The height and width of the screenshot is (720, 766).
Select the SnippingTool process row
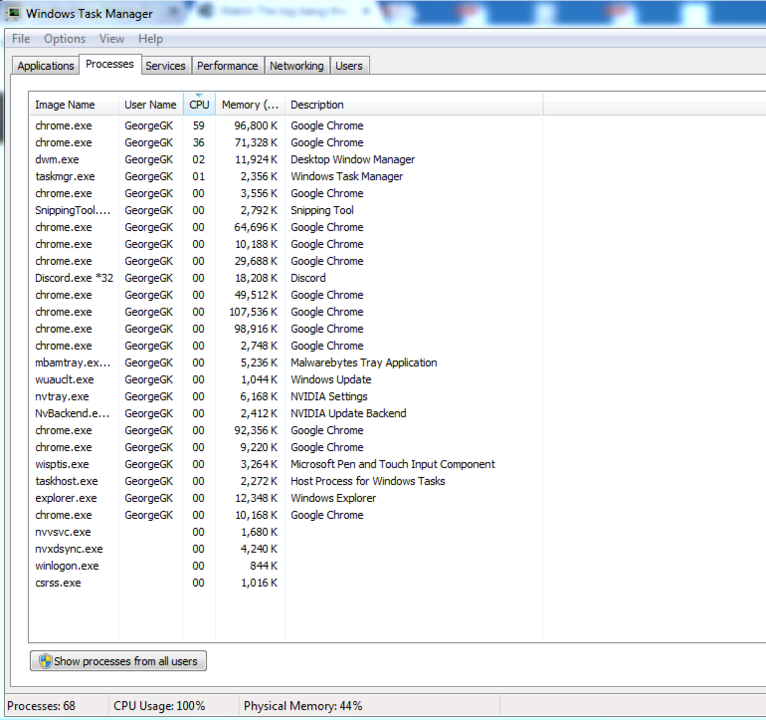(286, 210)
